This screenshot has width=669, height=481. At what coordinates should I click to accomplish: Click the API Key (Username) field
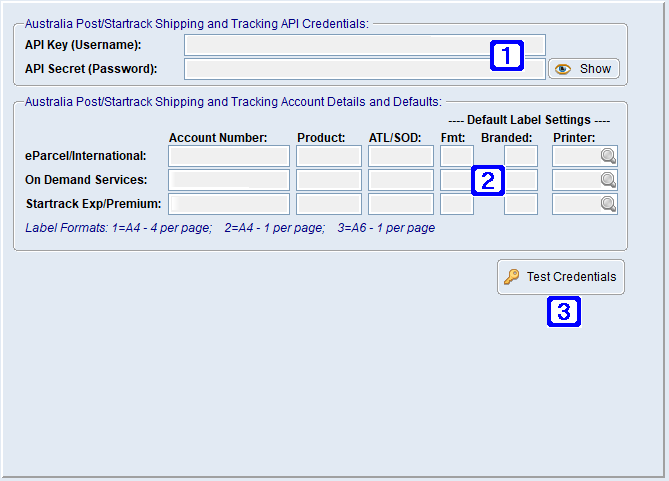tap(365, 45)
